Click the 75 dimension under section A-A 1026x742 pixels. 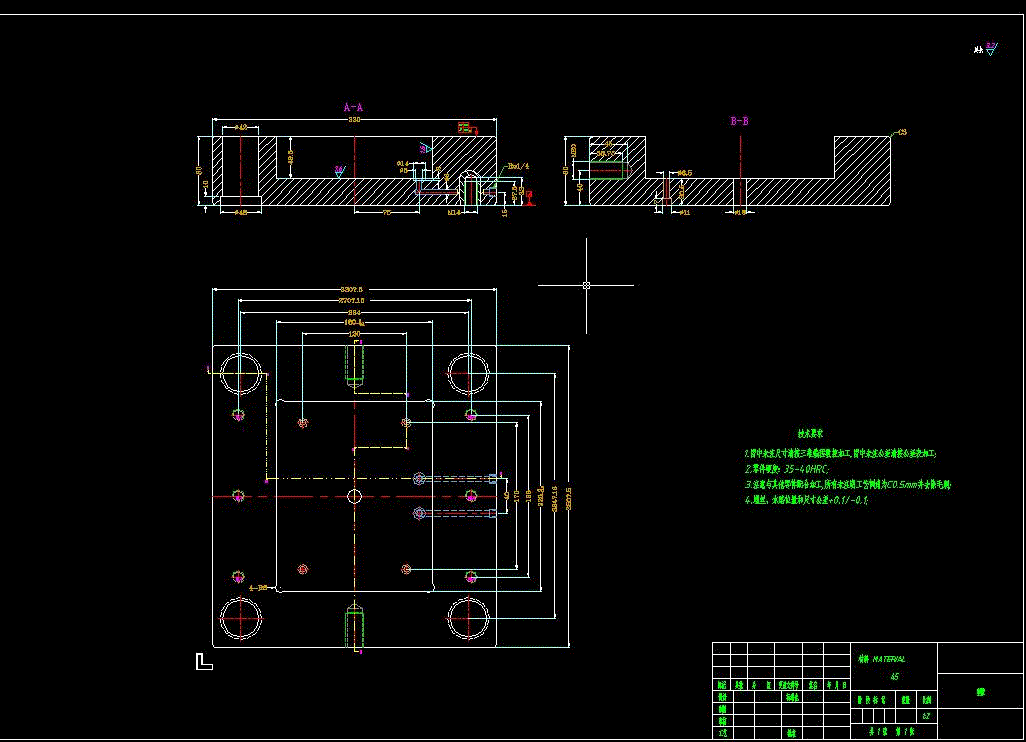point(387,212)
